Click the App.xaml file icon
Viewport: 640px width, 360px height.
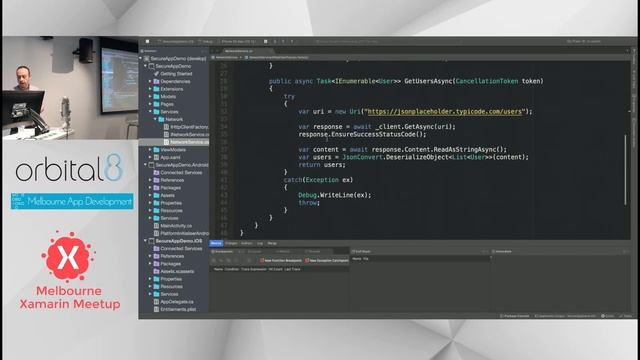tap(156, 157)
